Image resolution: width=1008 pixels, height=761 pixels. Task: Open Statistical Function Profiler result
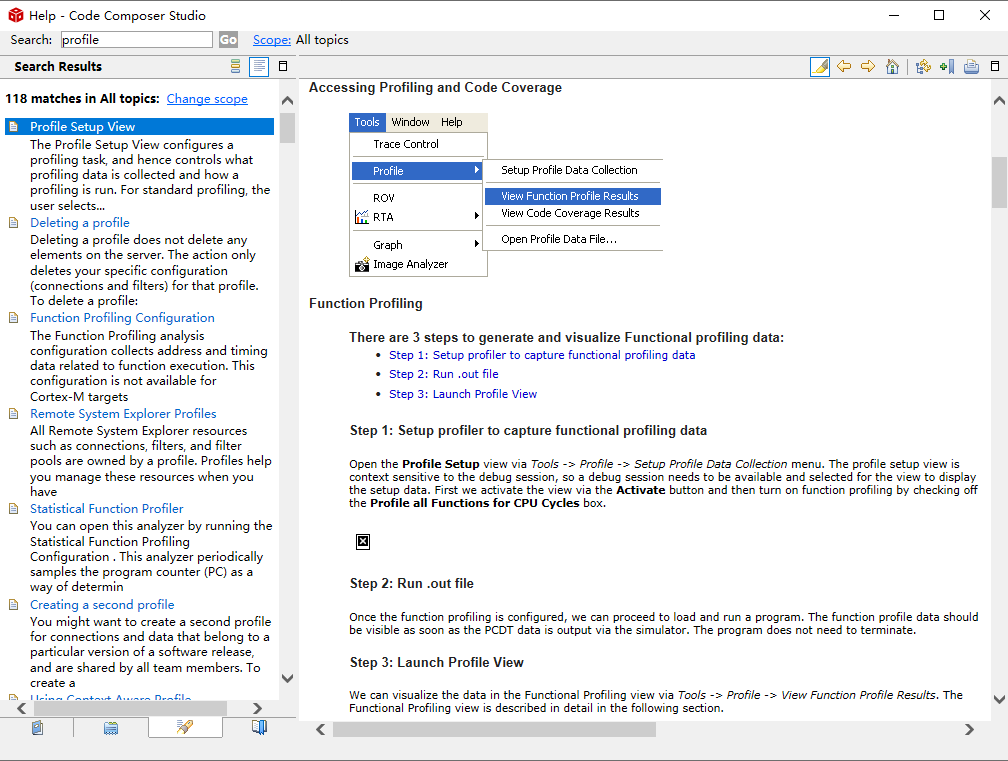coord(107,509)
